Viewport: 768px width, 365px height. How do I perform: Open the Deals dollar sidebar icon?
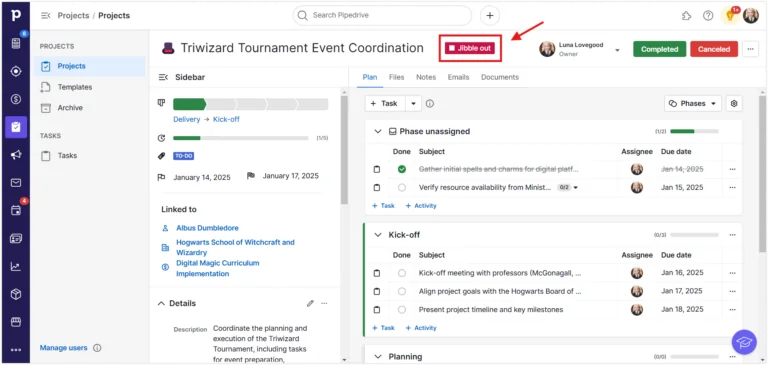tap(16, 99)
